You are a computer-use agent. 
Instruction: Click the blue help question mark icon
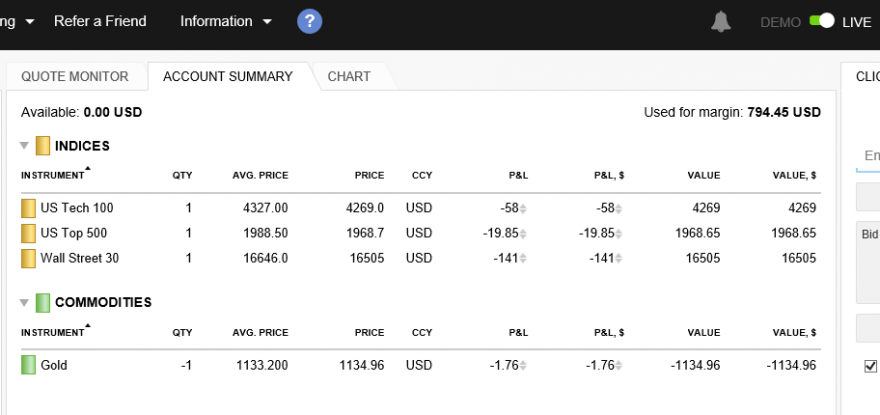pos(309,21)
